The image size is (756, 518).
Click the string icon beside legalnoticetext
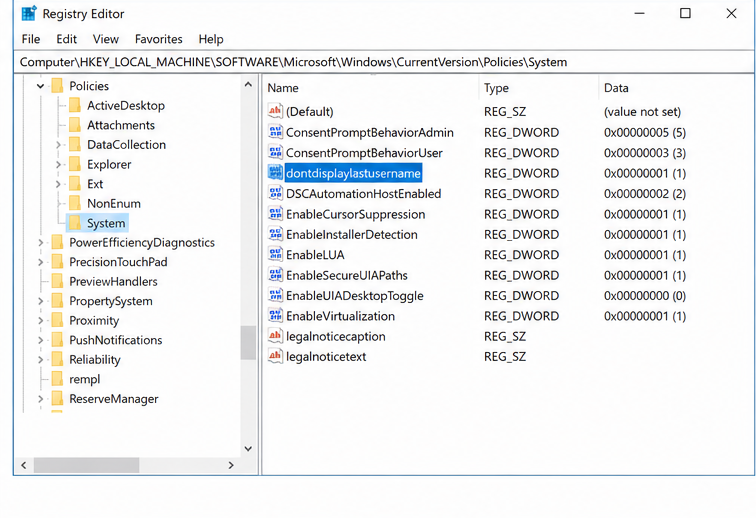tap(275, 356)
